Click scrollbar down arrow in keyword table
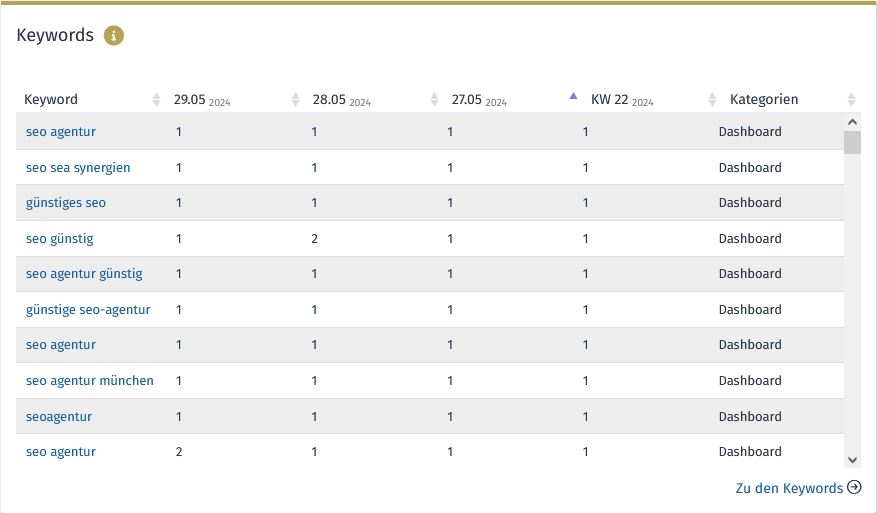 coord(852,460)
